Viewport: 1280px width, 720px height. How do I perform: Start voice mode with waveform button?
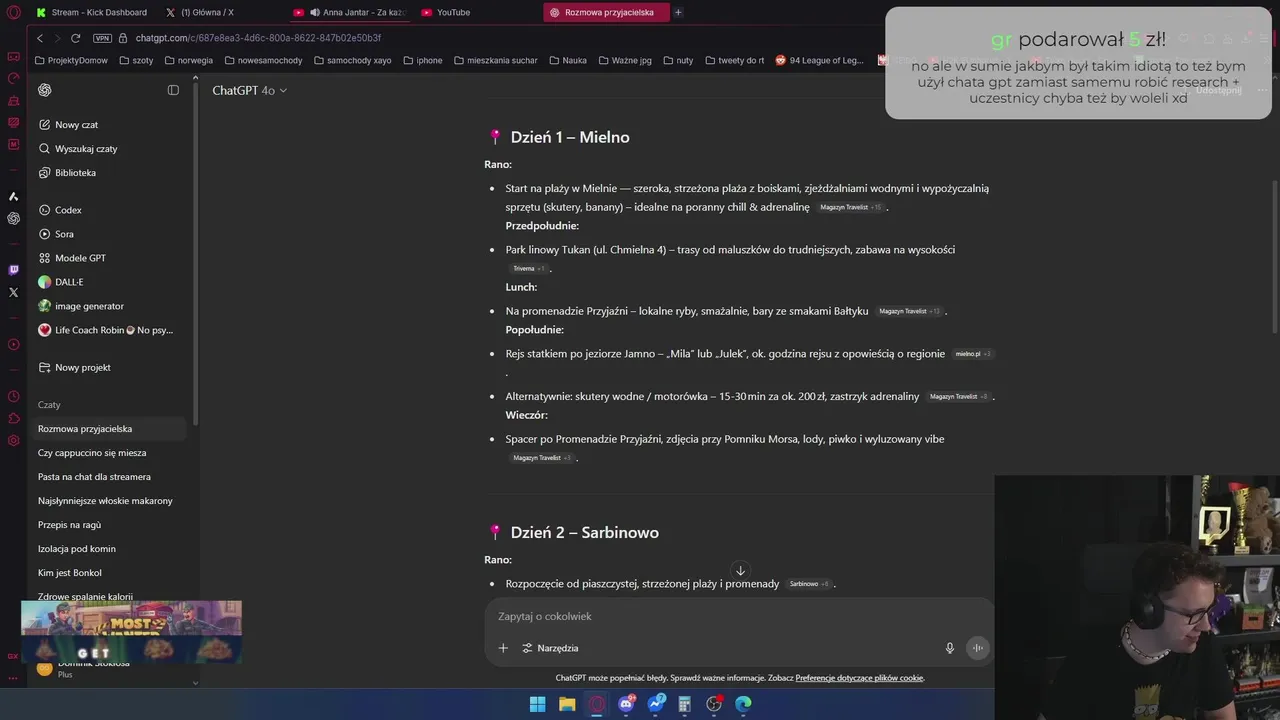978,648
